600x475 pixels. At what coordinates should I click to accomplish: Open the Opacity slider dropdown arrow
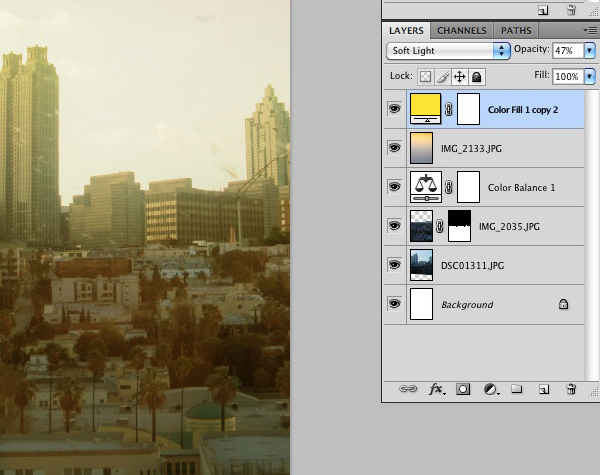click(x=589, y=50)
